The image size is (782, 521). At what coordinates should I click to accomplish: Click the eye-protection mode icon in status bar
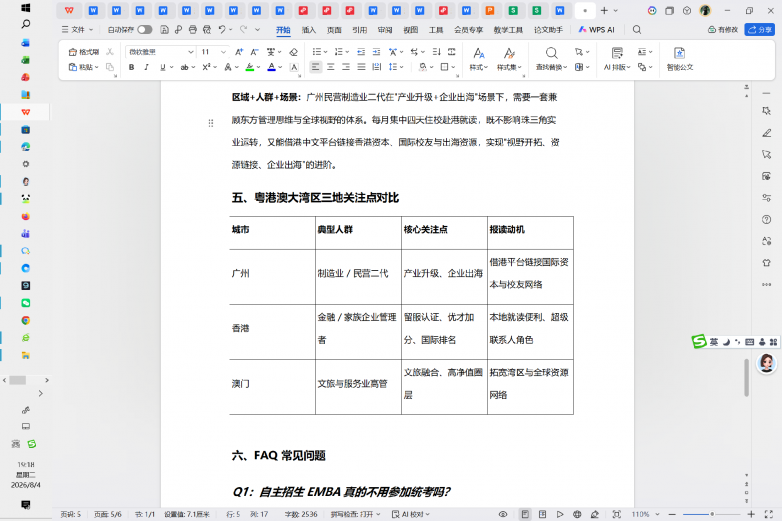coord(503,514)
